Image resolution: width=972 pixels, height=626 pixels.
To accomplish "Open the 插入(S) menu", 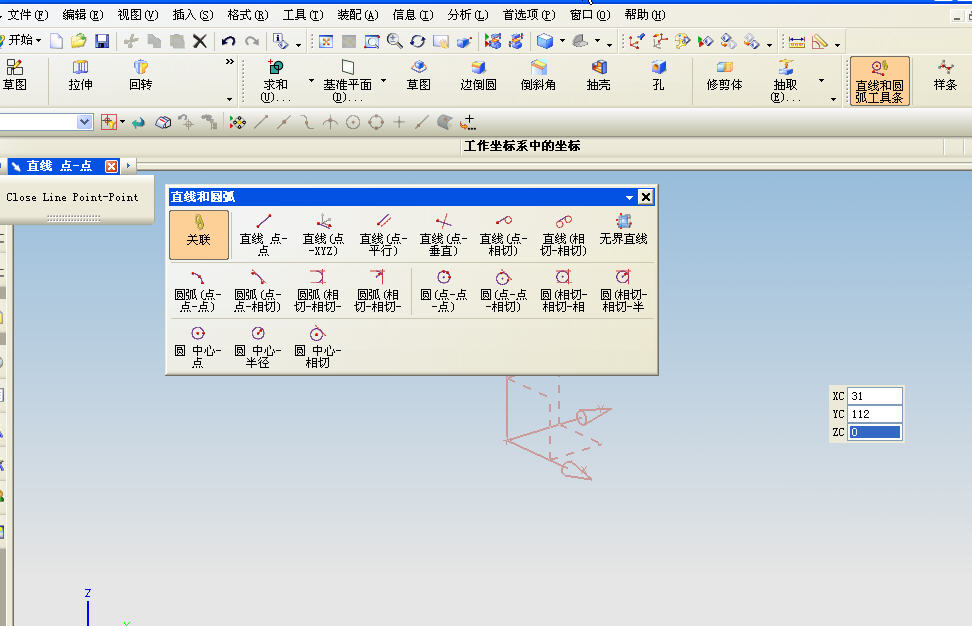I will 192,15.
